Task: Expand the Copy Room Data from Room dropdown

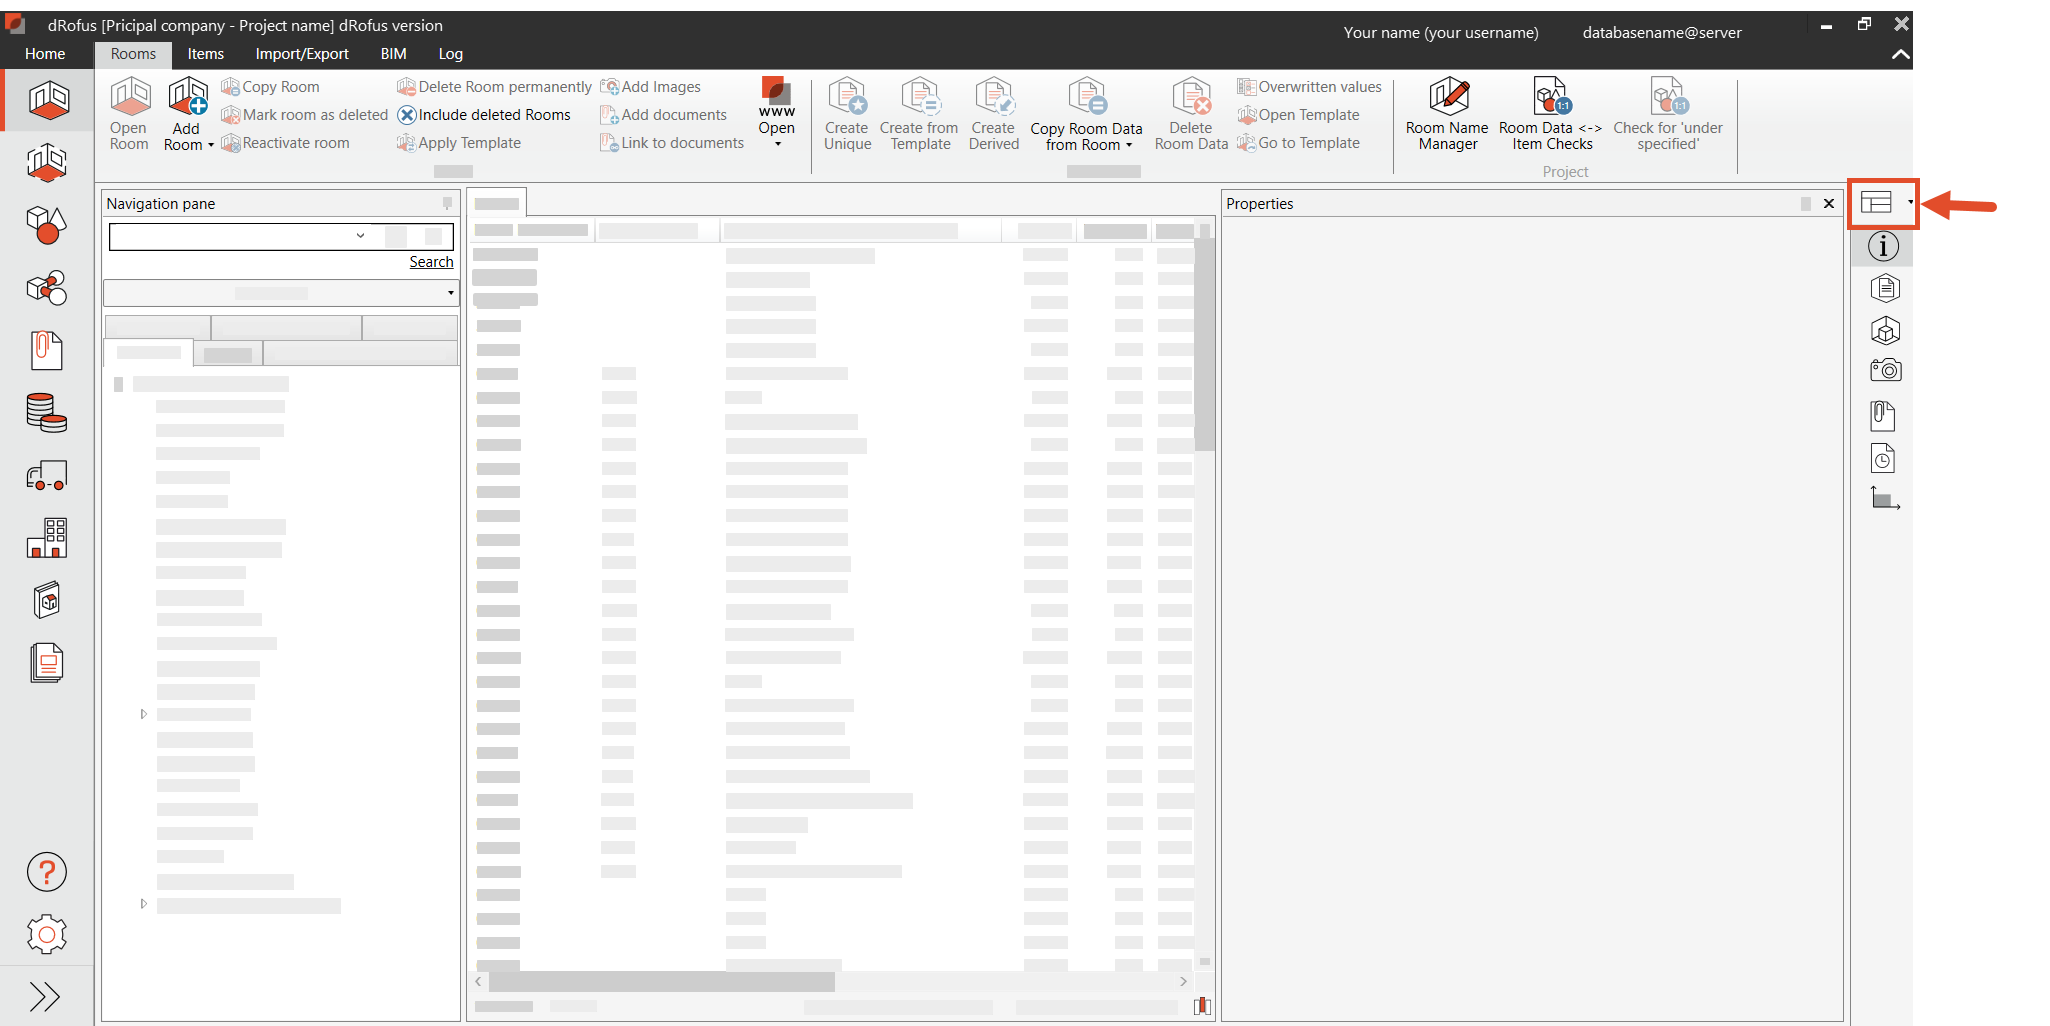Action: tap(1128, 146)
